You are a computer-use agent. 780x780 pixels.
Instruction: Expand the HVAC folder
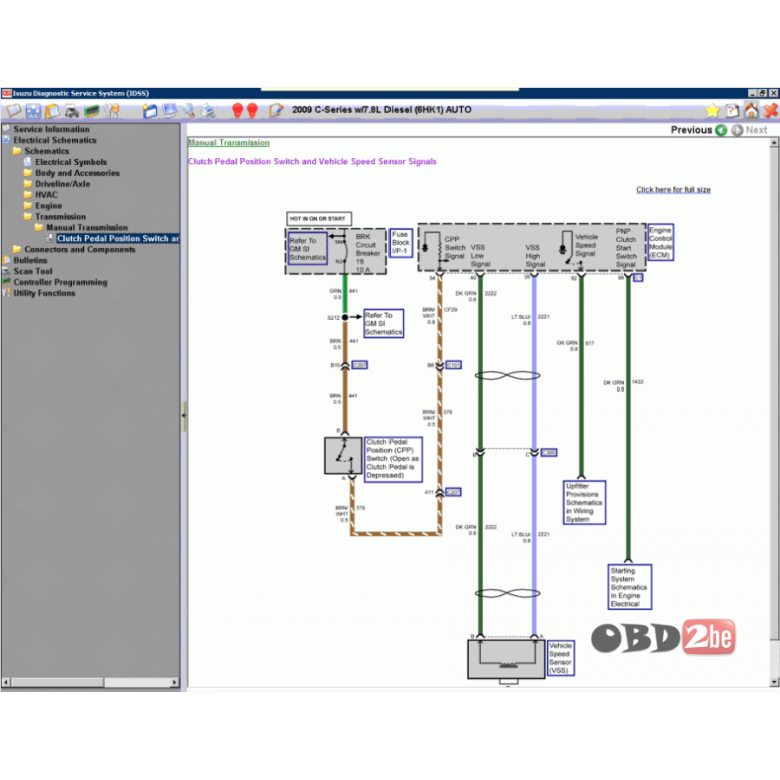28,195
